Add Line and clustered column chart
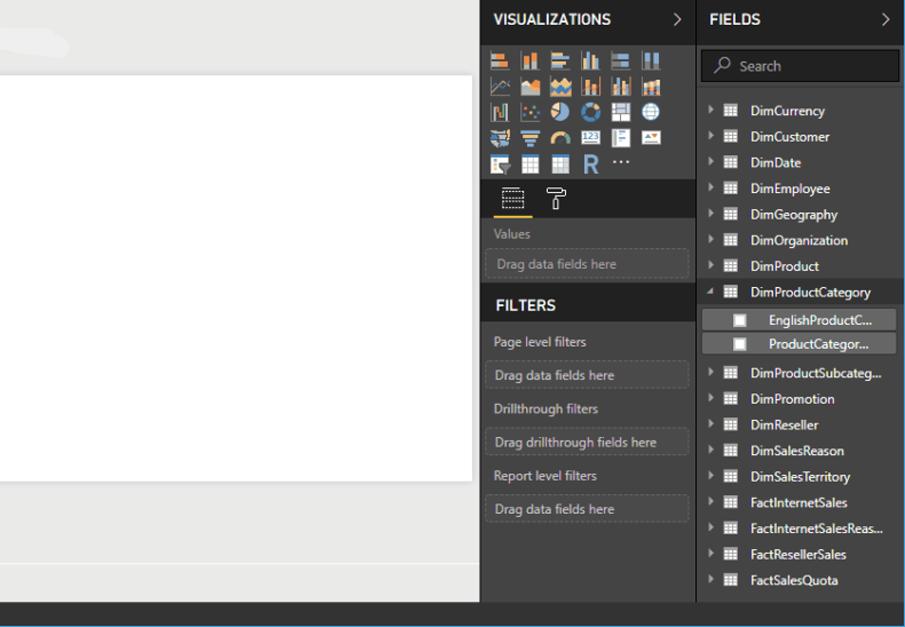Image resolution: width=905 pixels, height=627 pixels. tap(620, 87)
